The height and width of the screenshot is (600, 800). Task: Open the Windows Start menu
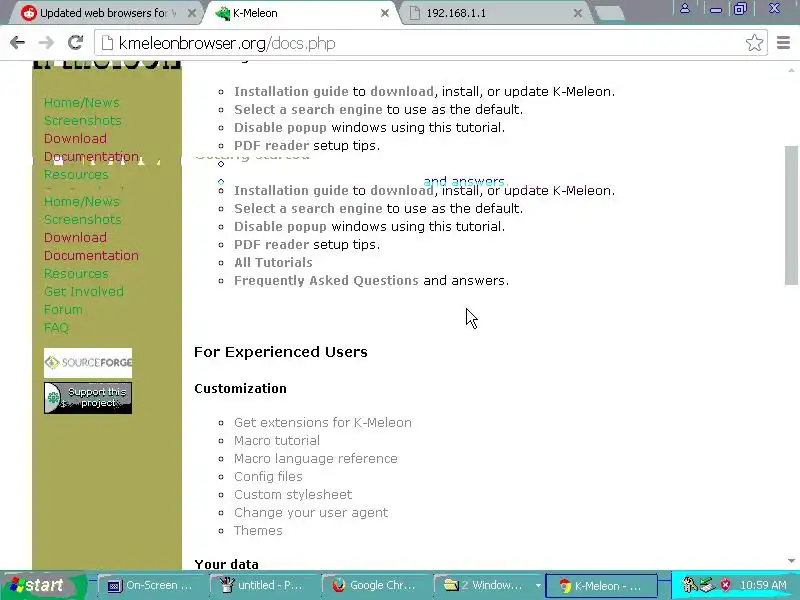click(43, 585)
